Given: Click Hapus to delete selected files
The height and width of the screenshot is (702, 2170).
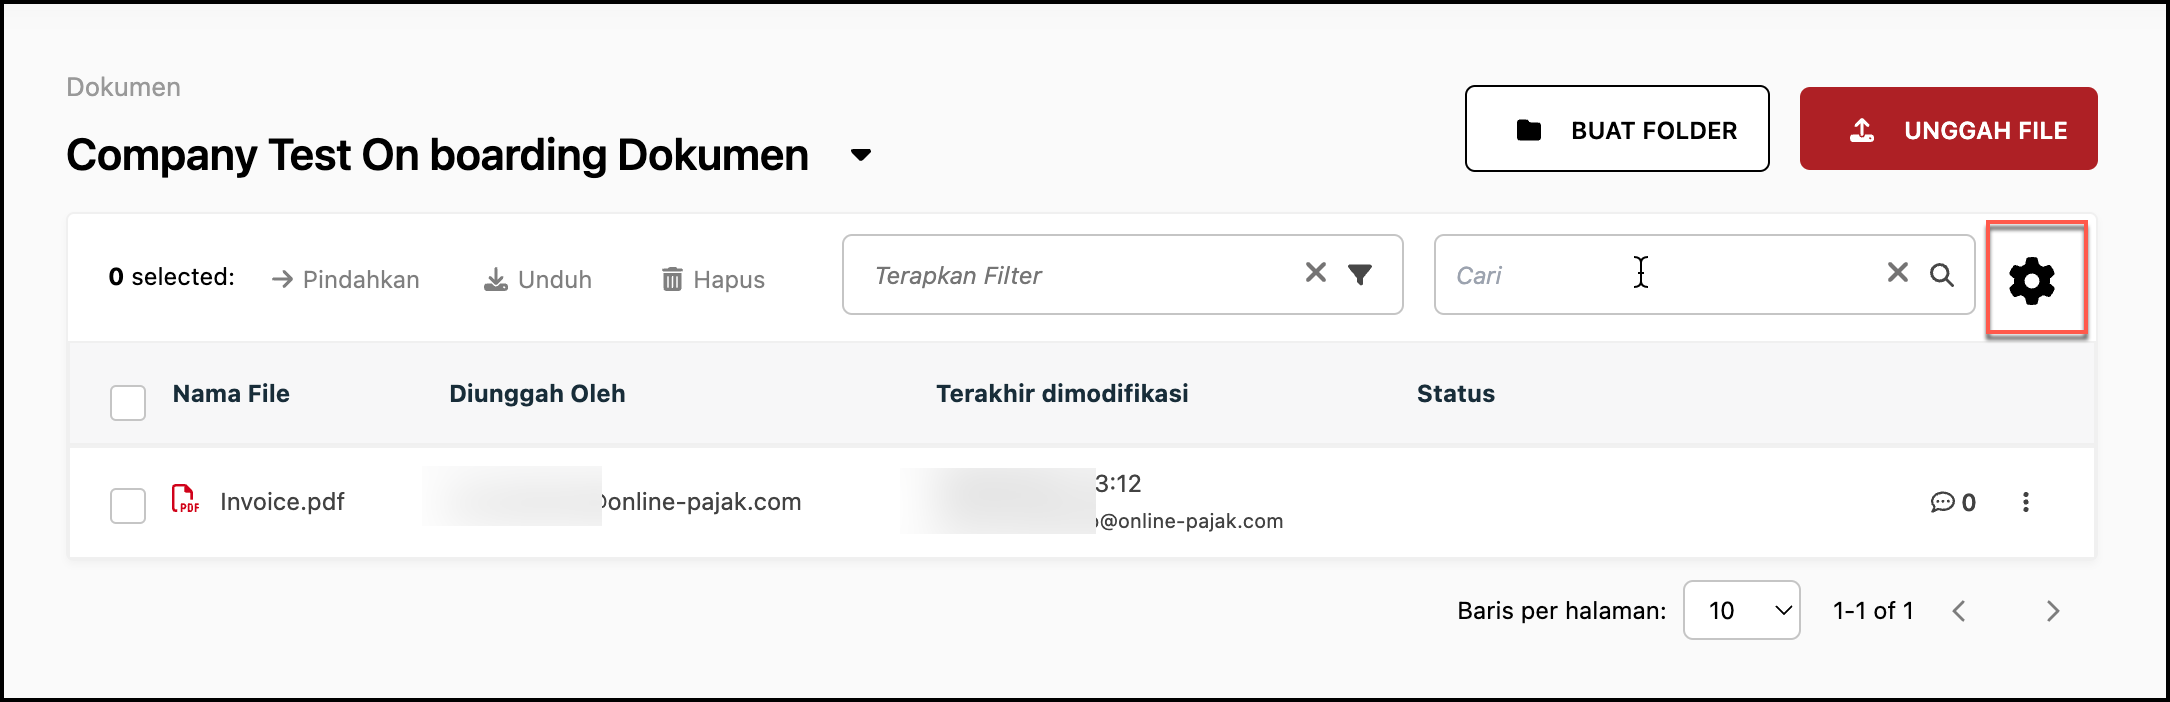Looking at the screenshot, I should [x=714, y=280].
